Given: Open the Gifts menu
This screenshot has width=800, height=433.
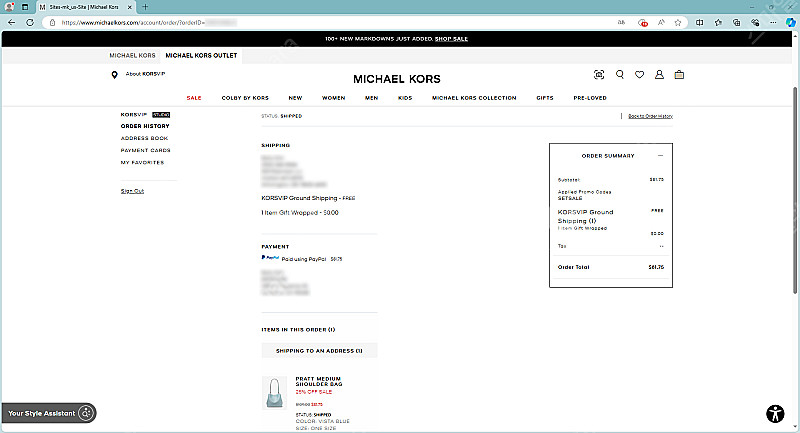Looking at the screenshot, I should 545,98.
